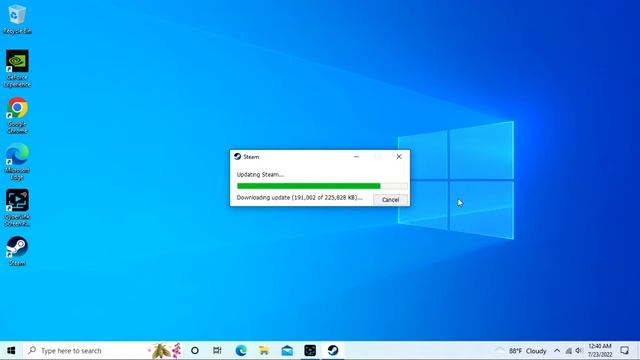
Task: Select the CyberLink screen recorder desktop shortcut
Action: click(17, 208)
